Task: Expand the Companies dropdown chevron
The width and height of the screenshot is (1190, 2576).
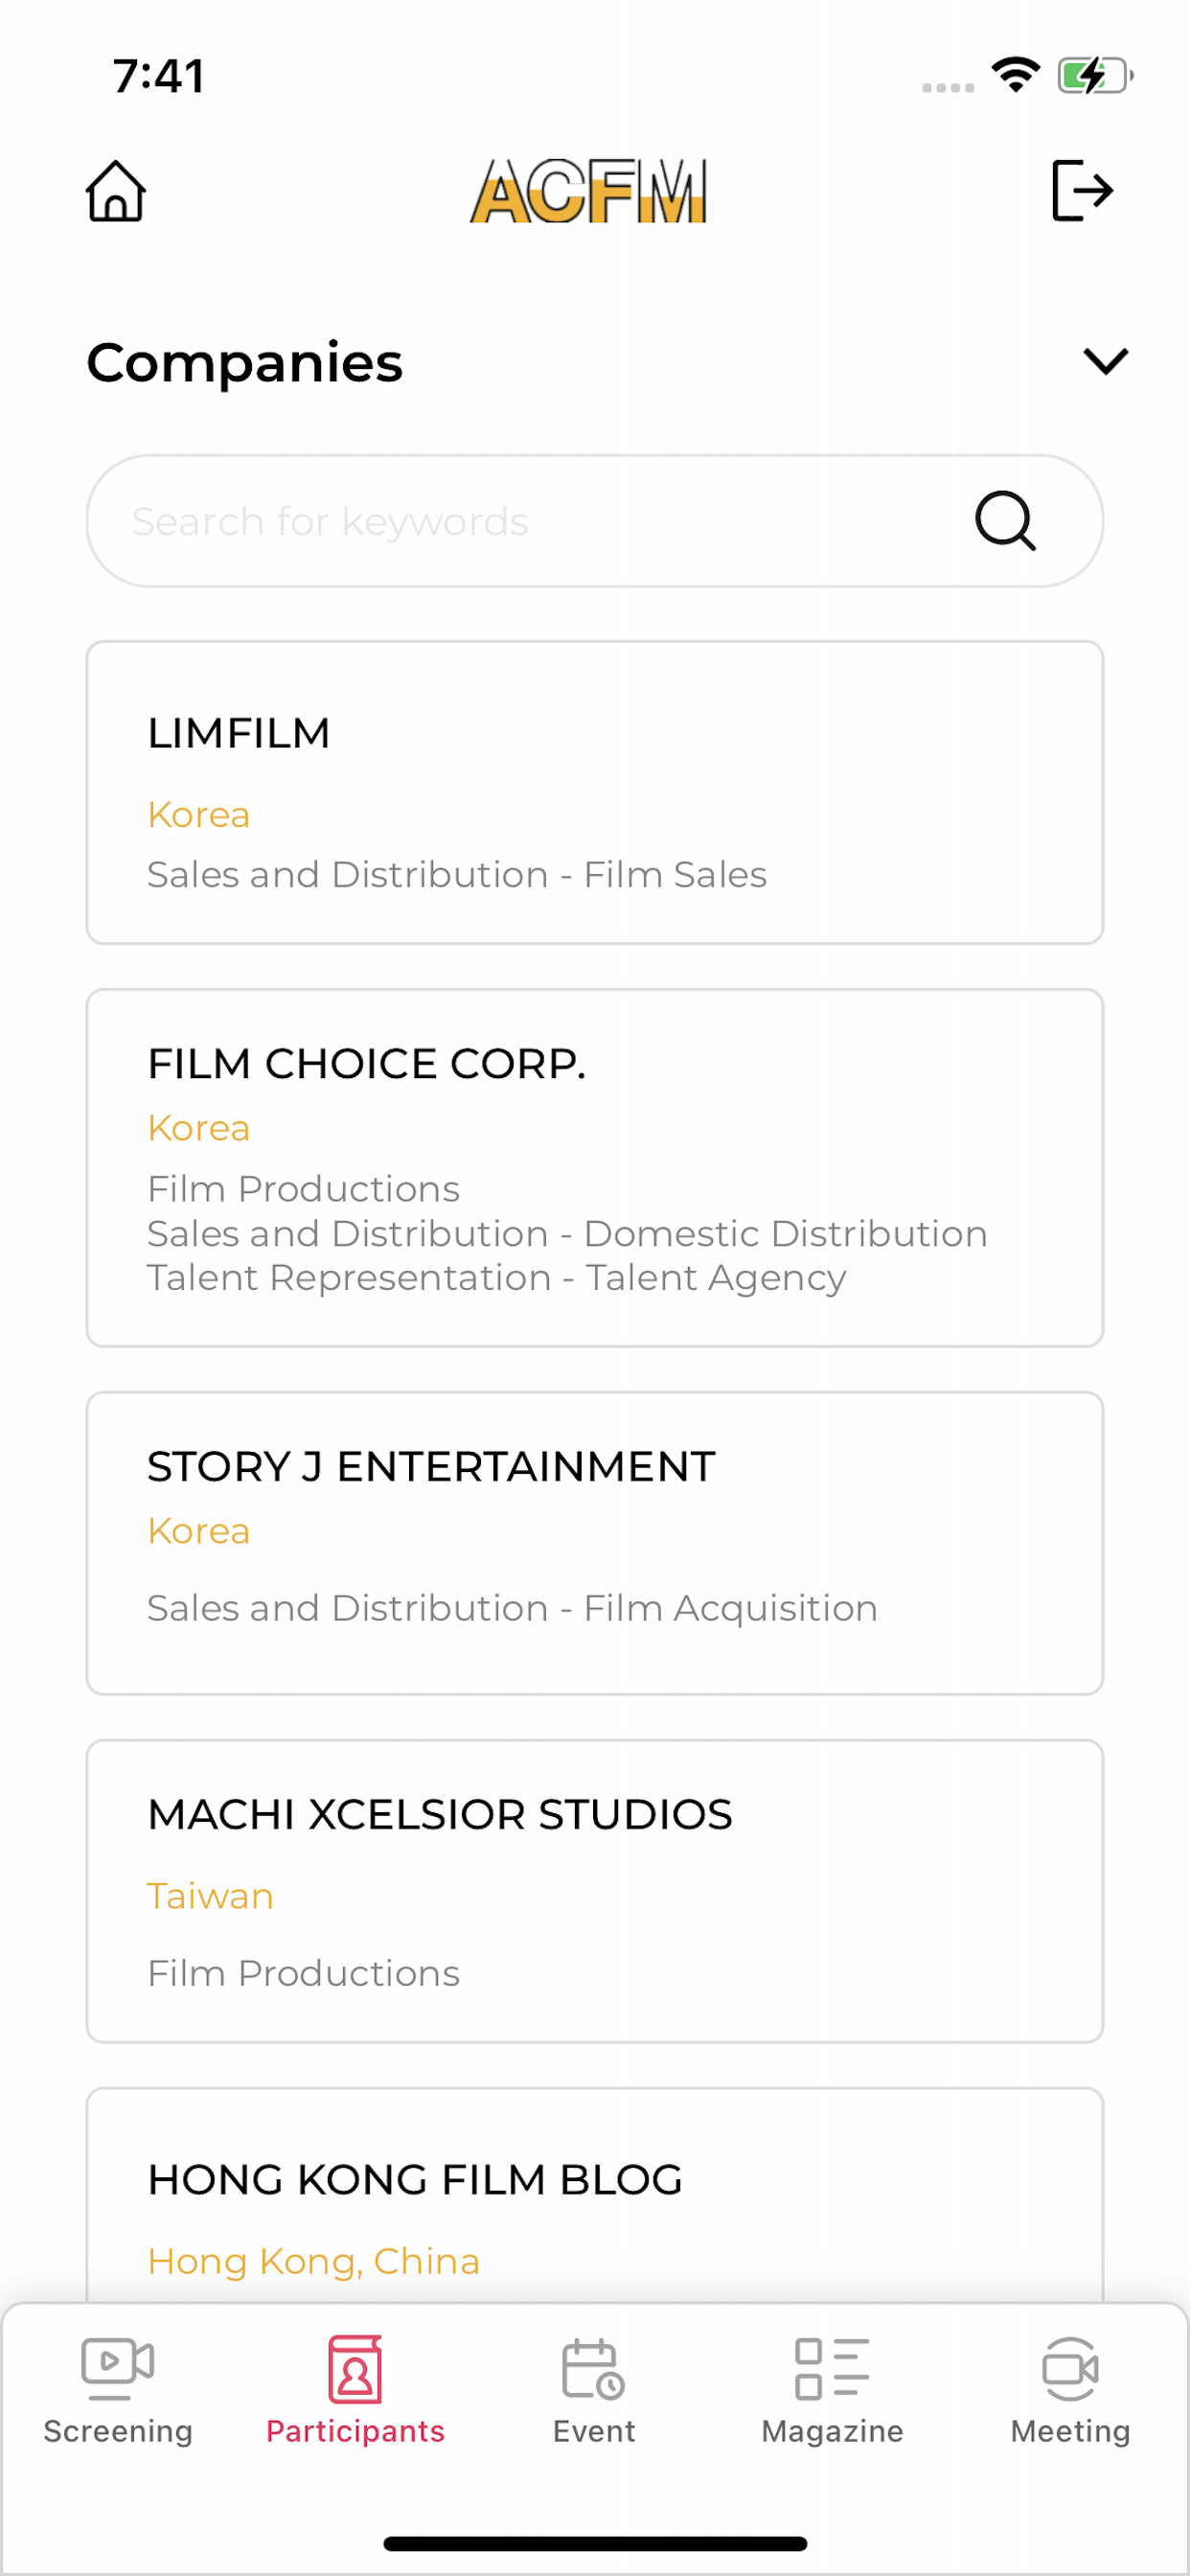Action: point(1106,361)
